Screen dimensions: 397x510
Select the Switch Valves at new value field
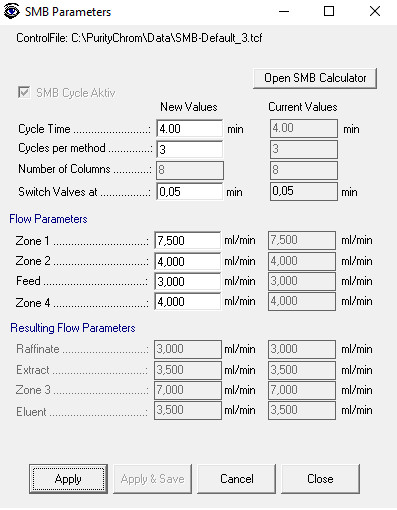tap(190, 192)
